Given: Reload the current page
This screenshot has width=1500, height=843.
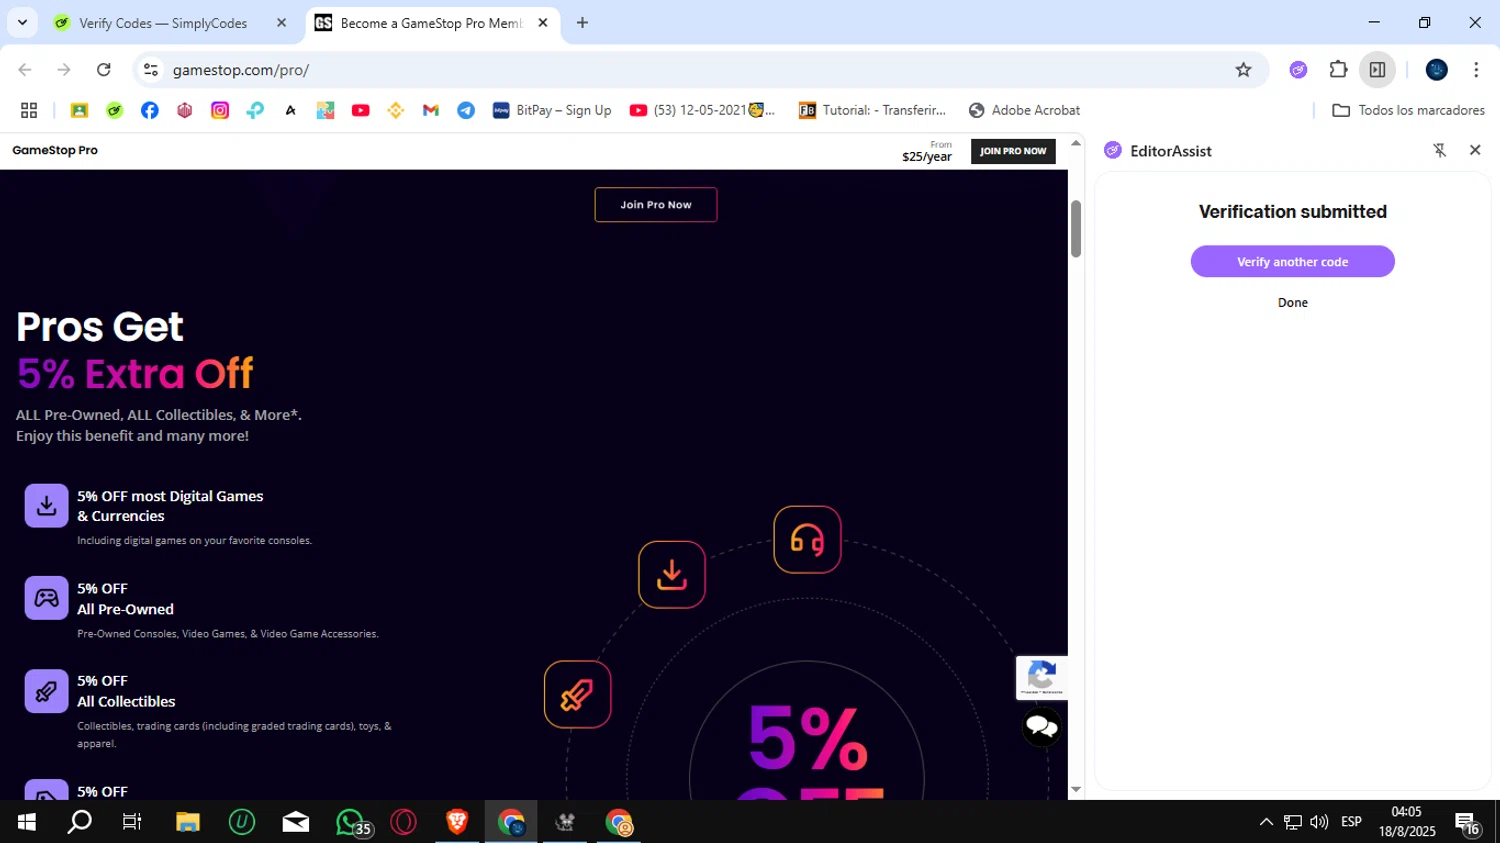Looking at the screenshot, I should (x=104, y=70).
